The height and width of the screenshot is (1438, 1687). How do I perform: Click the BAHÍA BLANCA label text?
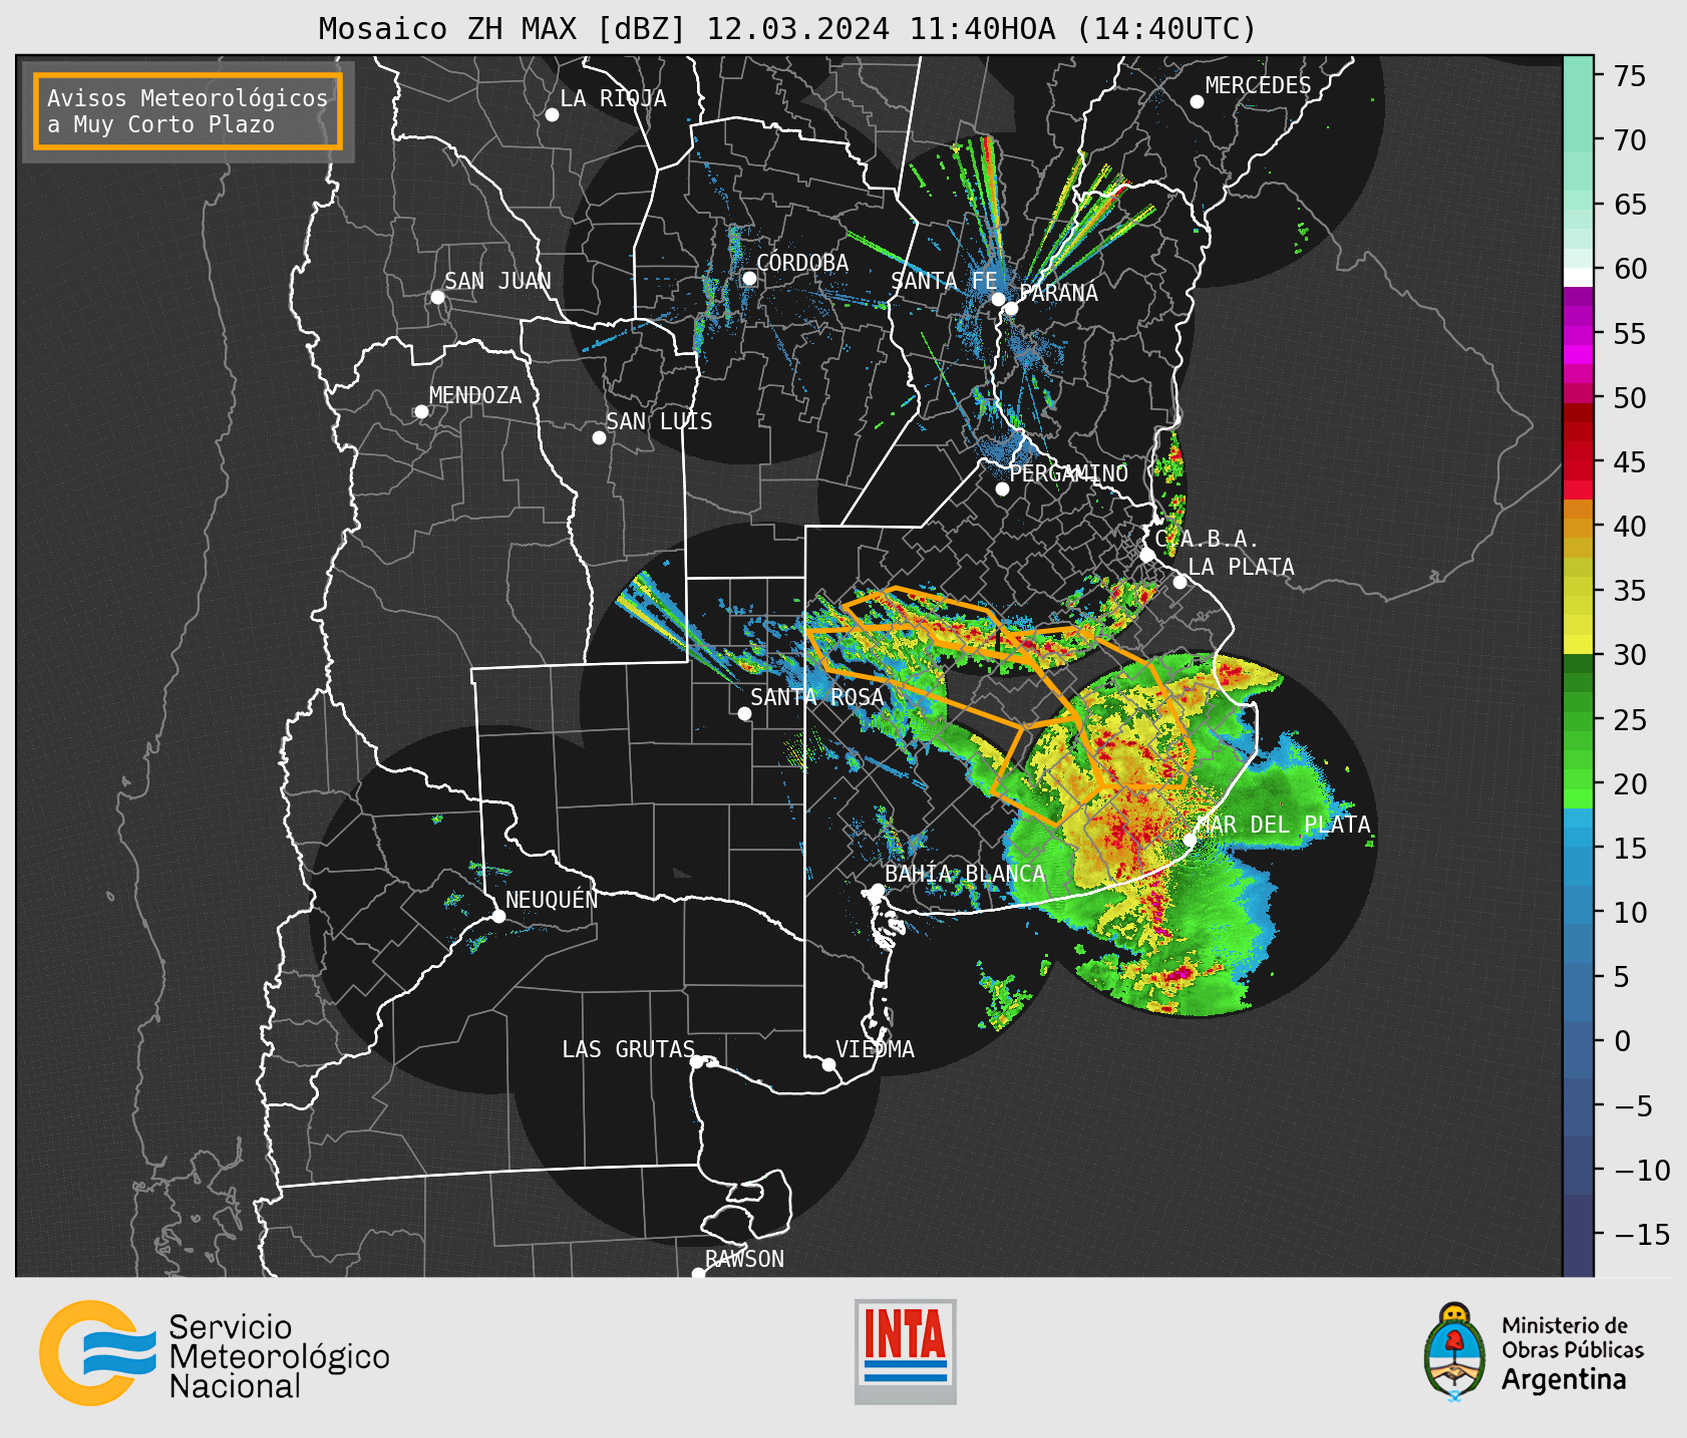965,874
